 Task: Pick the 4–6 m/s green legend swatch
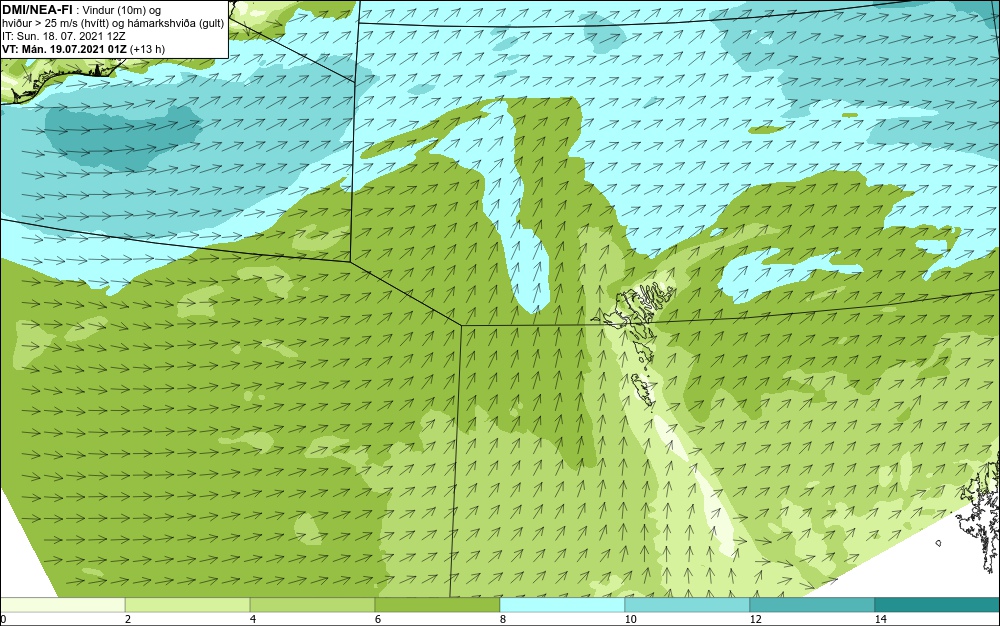click(312, 605)
